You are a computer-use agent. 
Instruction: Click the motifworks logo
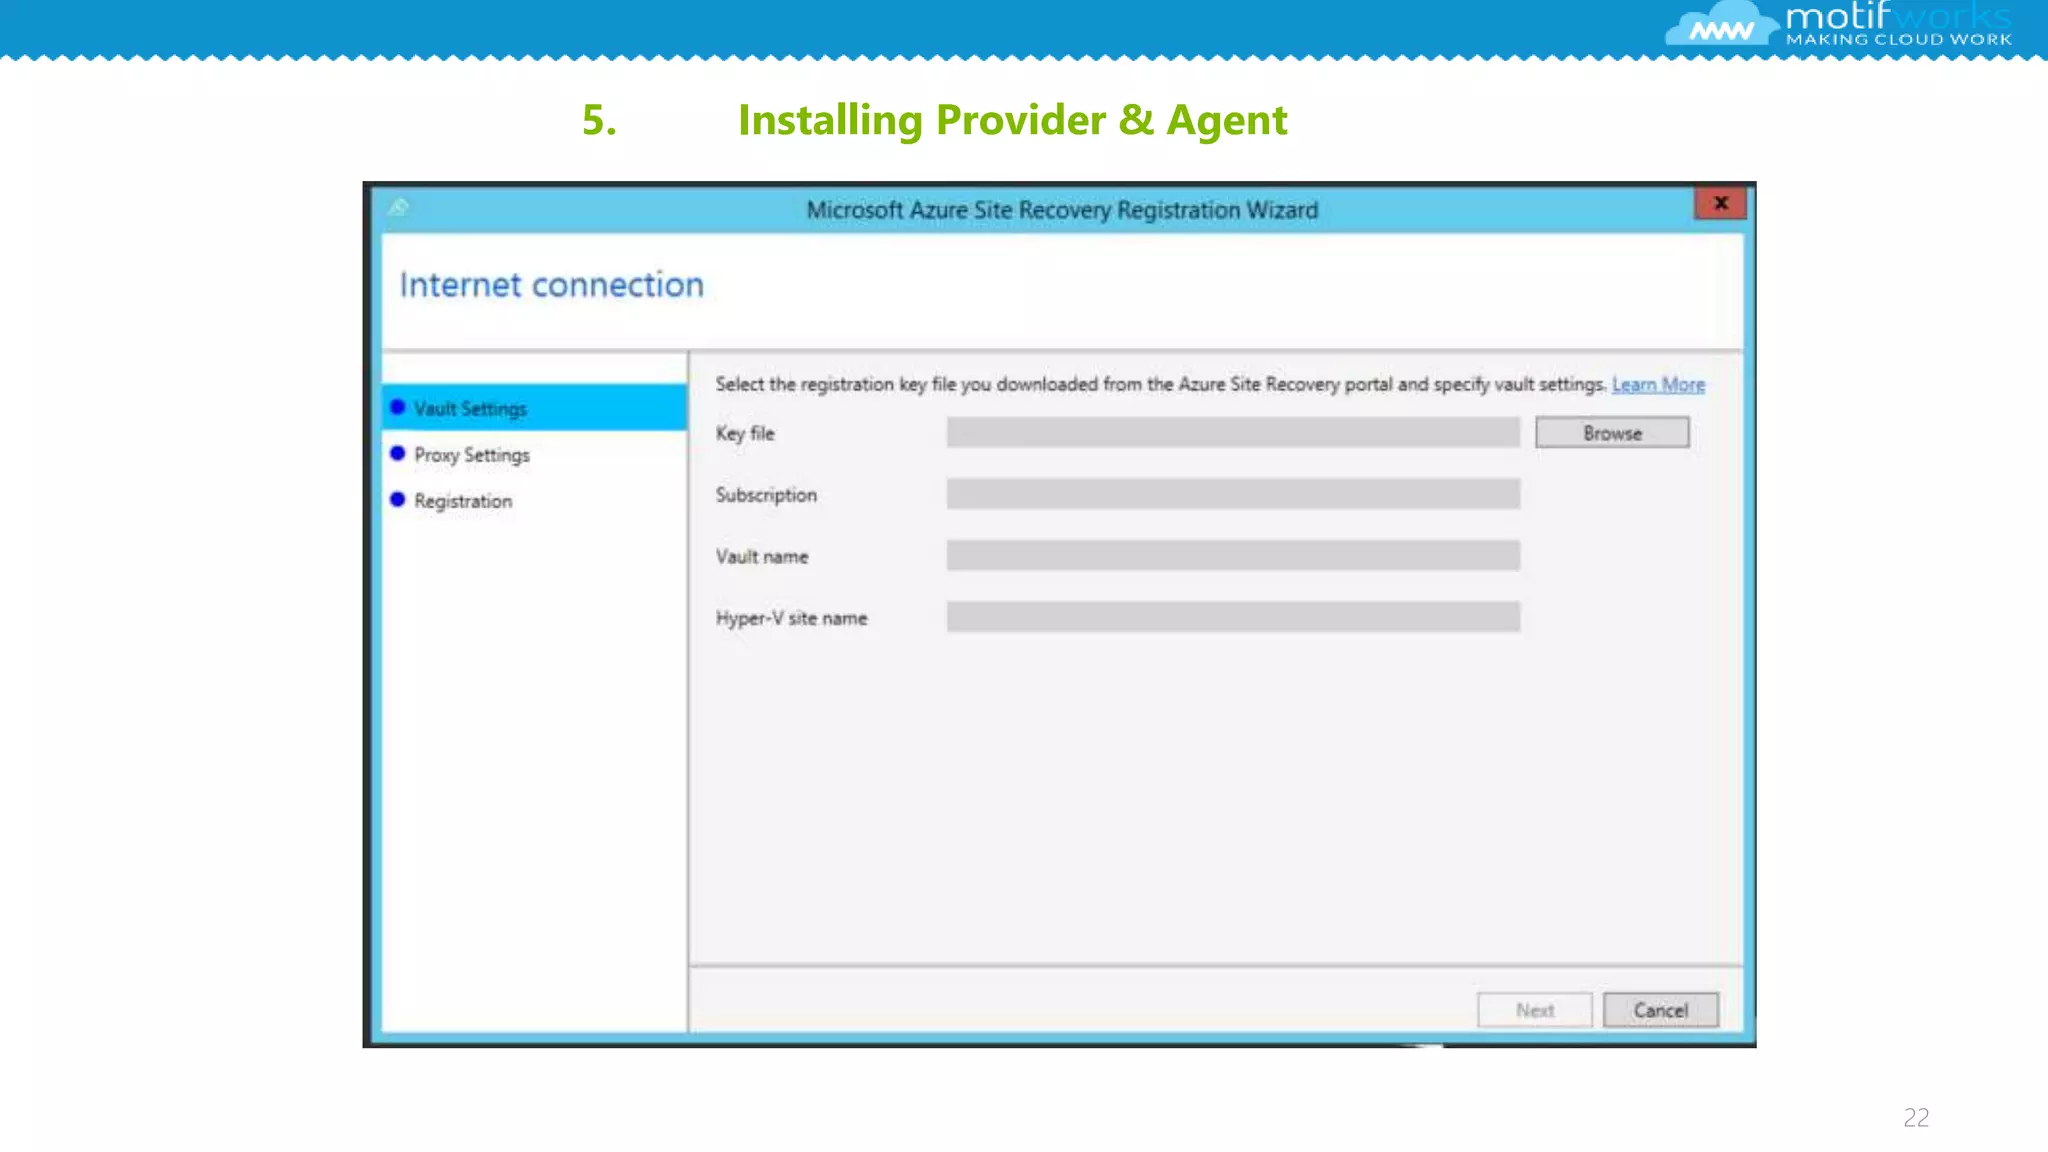(1838, 24)
